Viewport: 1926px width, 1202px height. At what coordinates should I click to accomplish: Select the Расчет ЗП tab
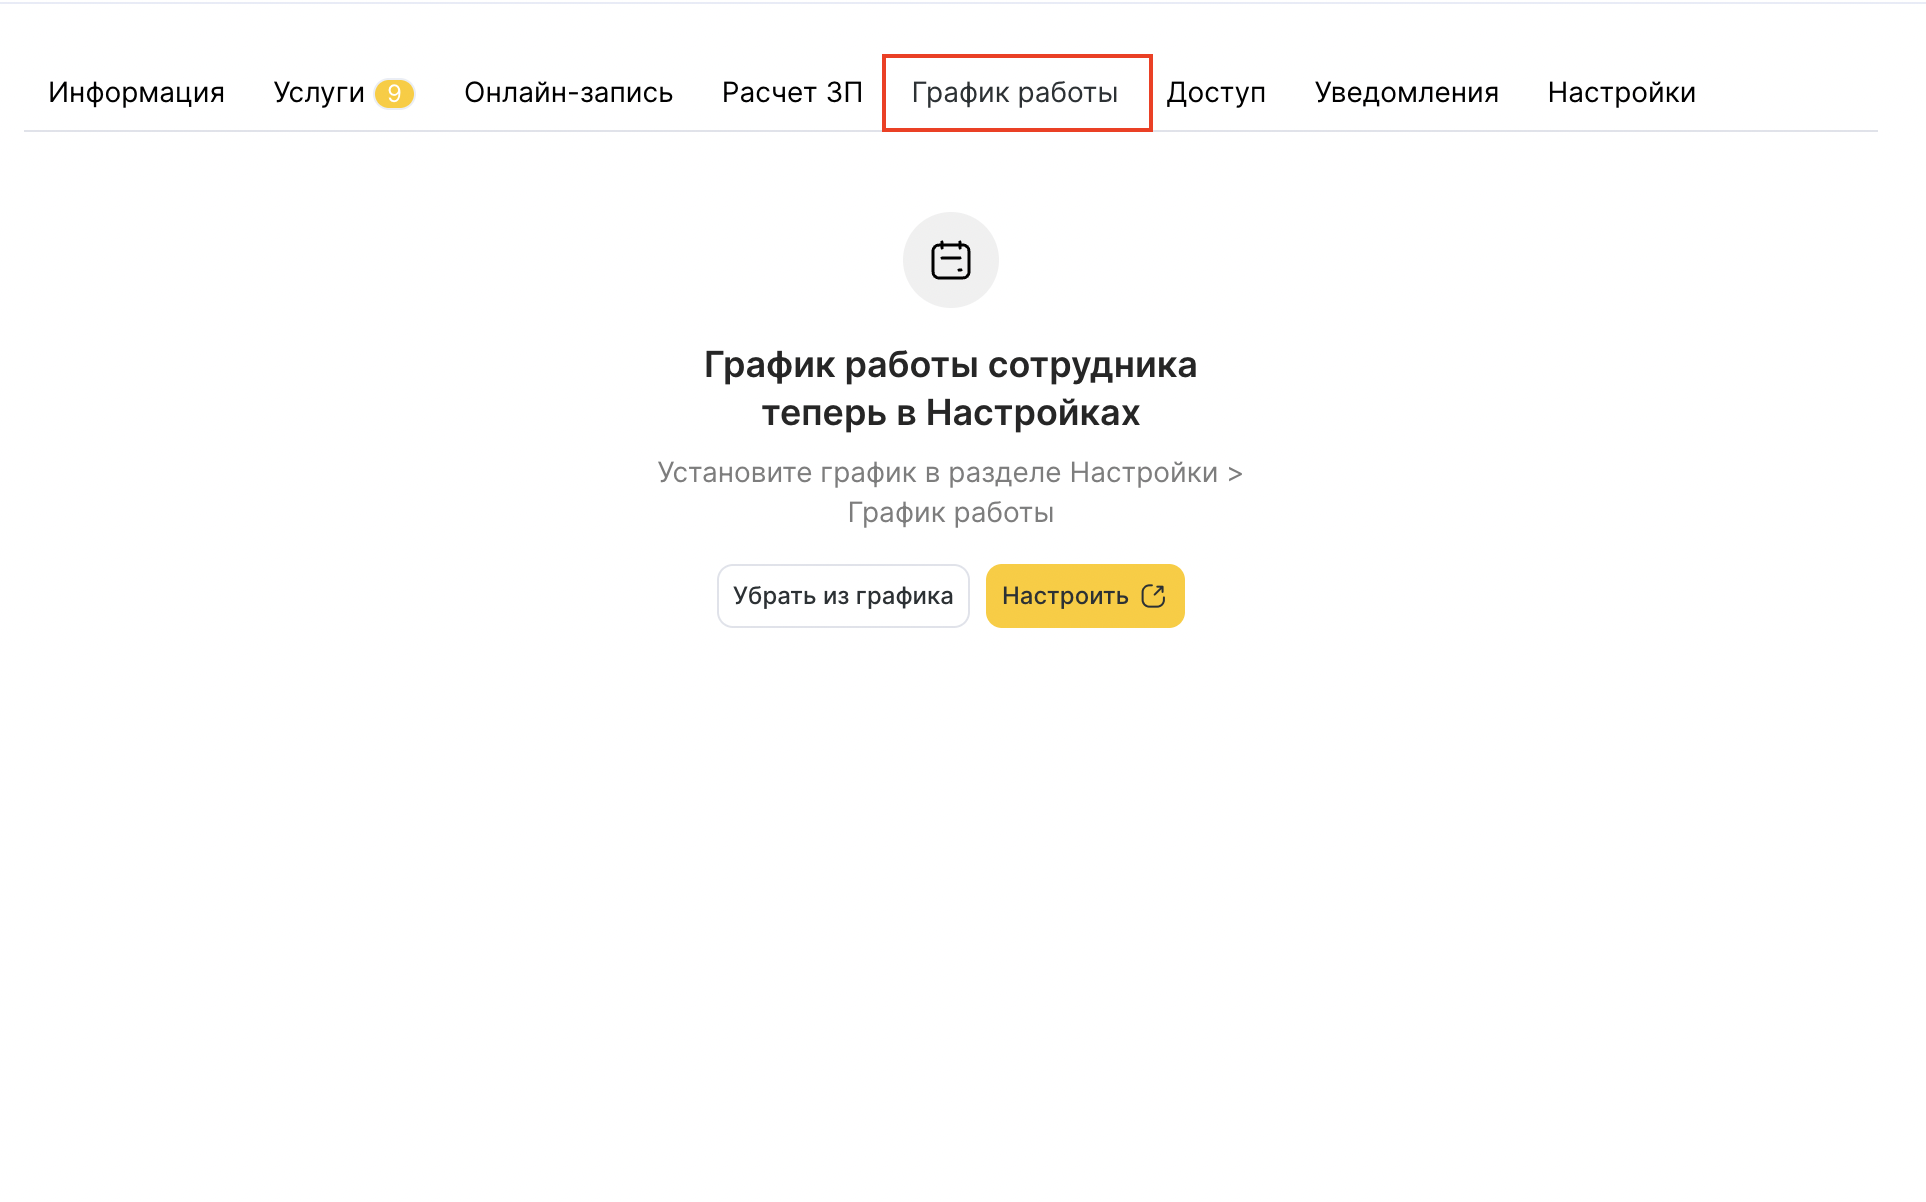coord(792,93)
